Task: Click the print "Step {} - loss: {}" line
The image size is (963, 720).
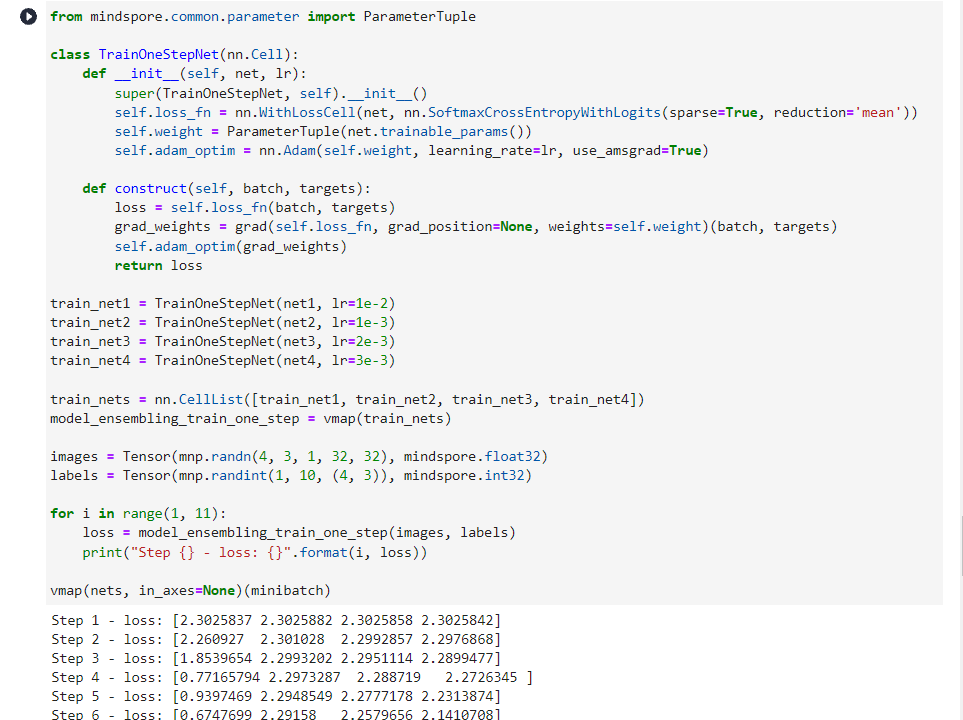Action: [255, 552]
